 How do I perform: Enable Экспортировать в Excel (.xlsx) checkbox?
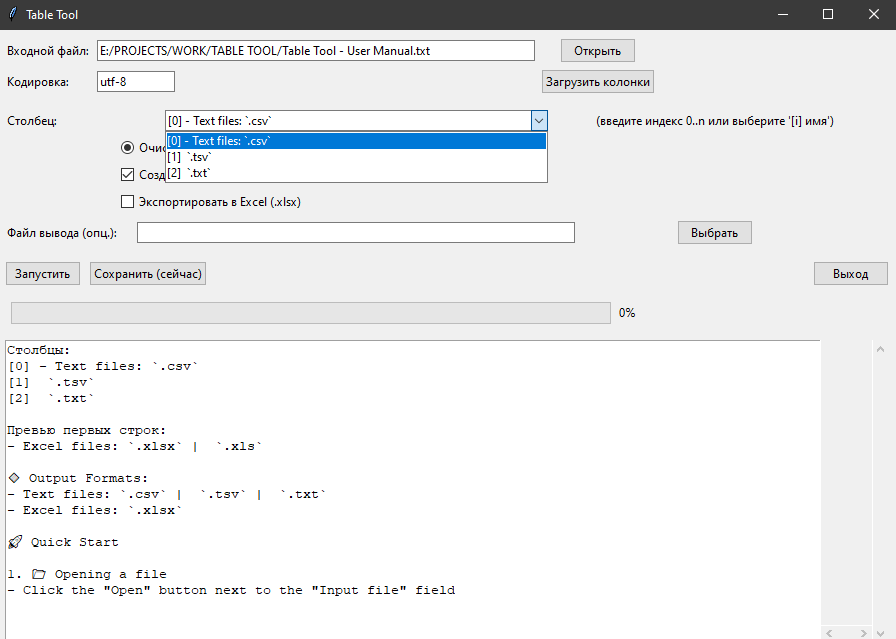point(127,201)
